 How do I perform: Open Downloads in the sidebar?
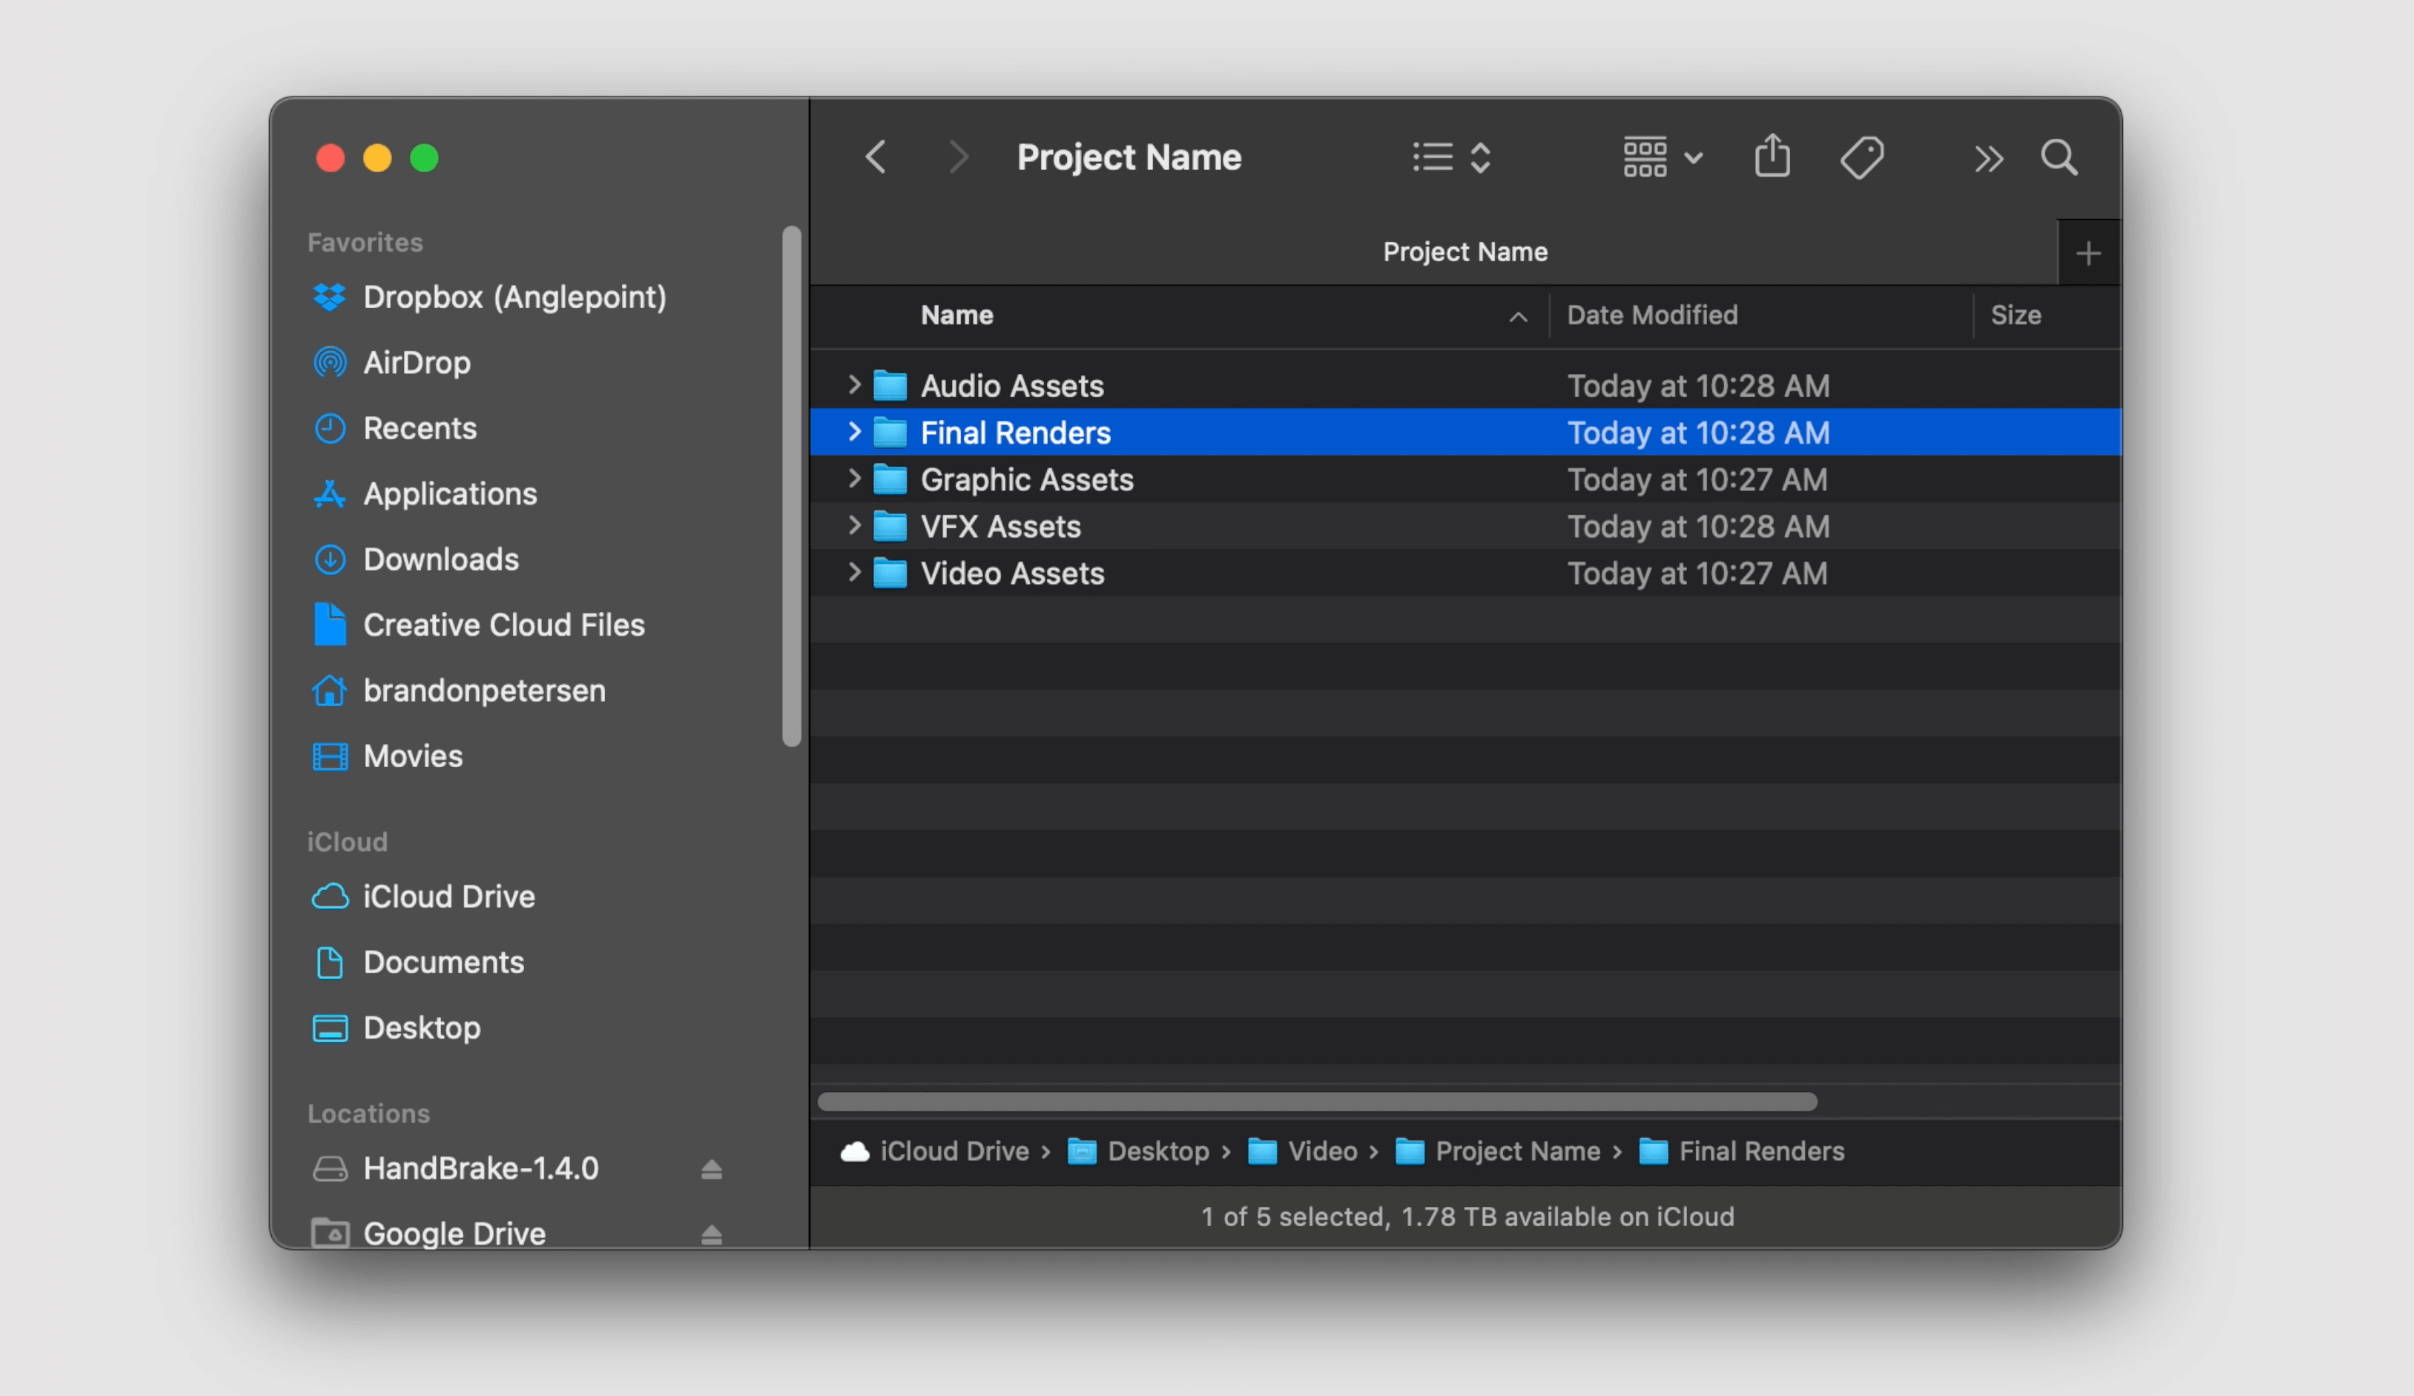tap(416, 559)
